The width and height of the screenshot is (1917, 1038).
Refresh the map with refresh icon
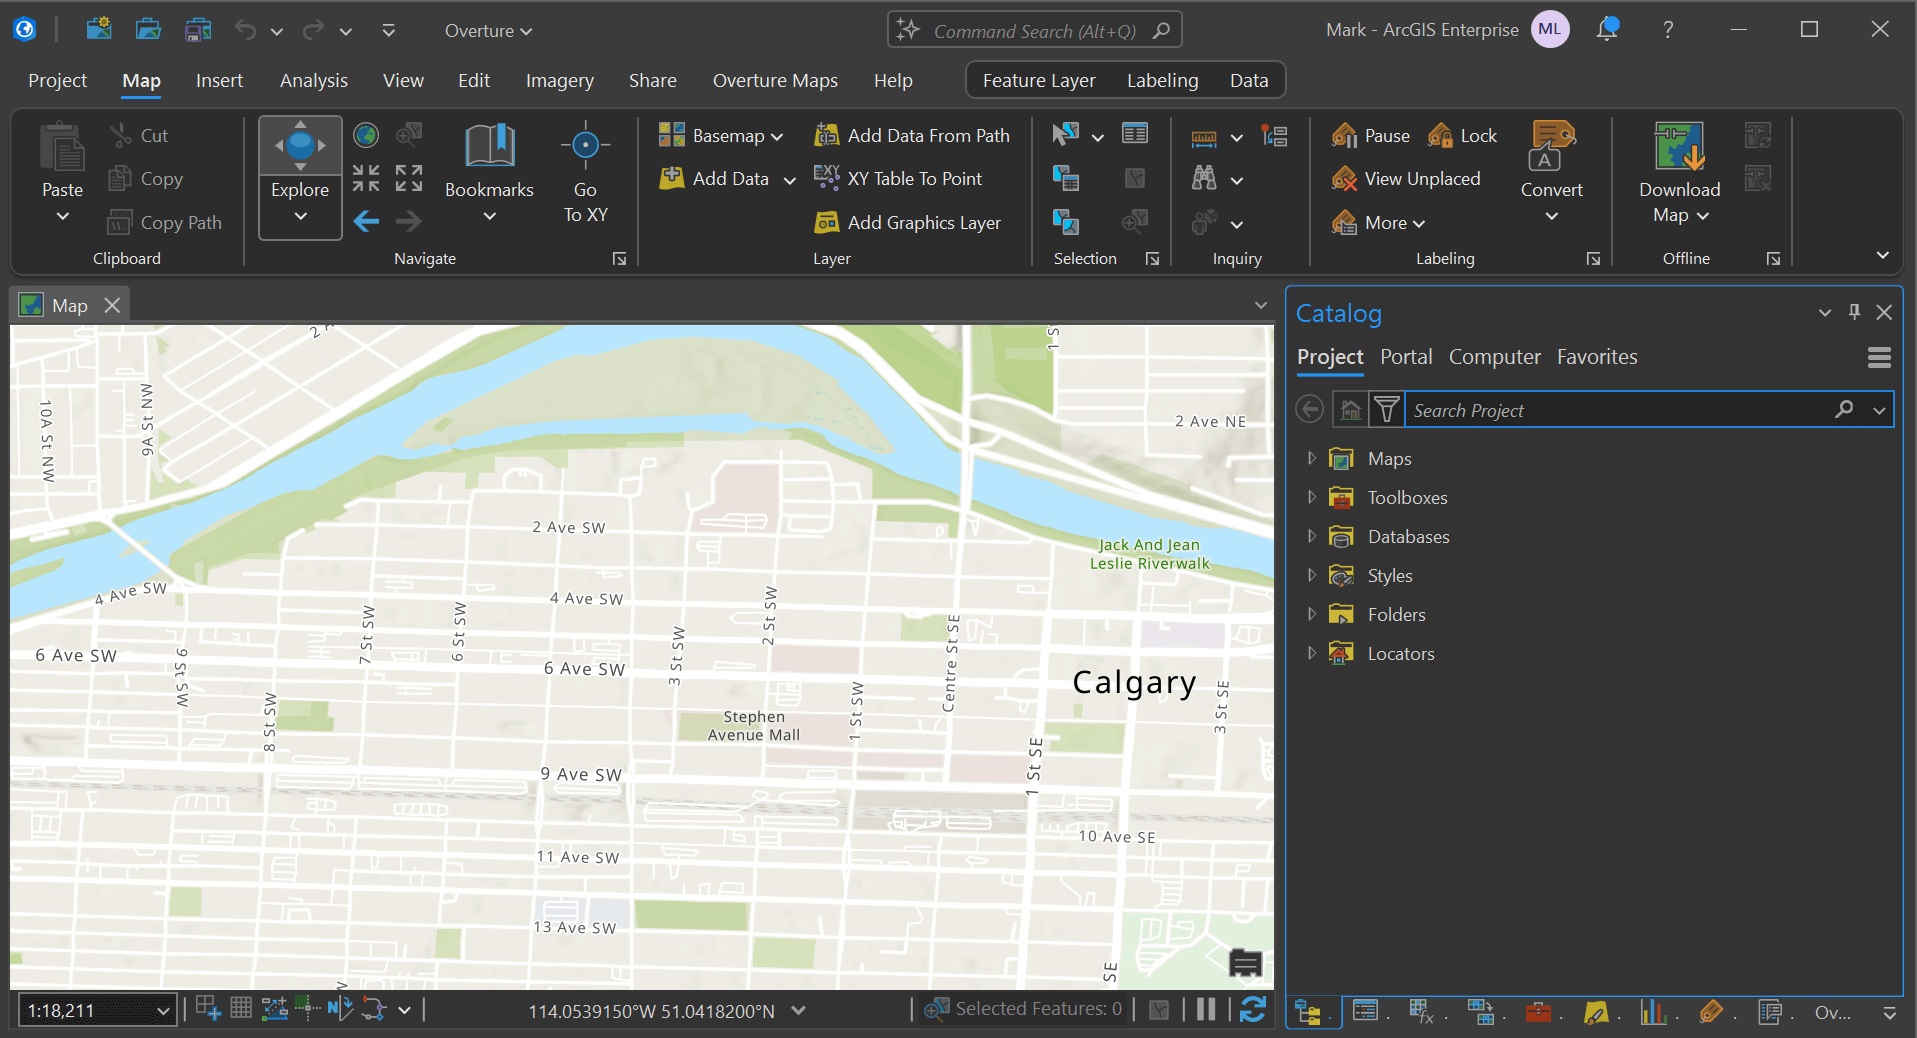click(1253, 1009)
